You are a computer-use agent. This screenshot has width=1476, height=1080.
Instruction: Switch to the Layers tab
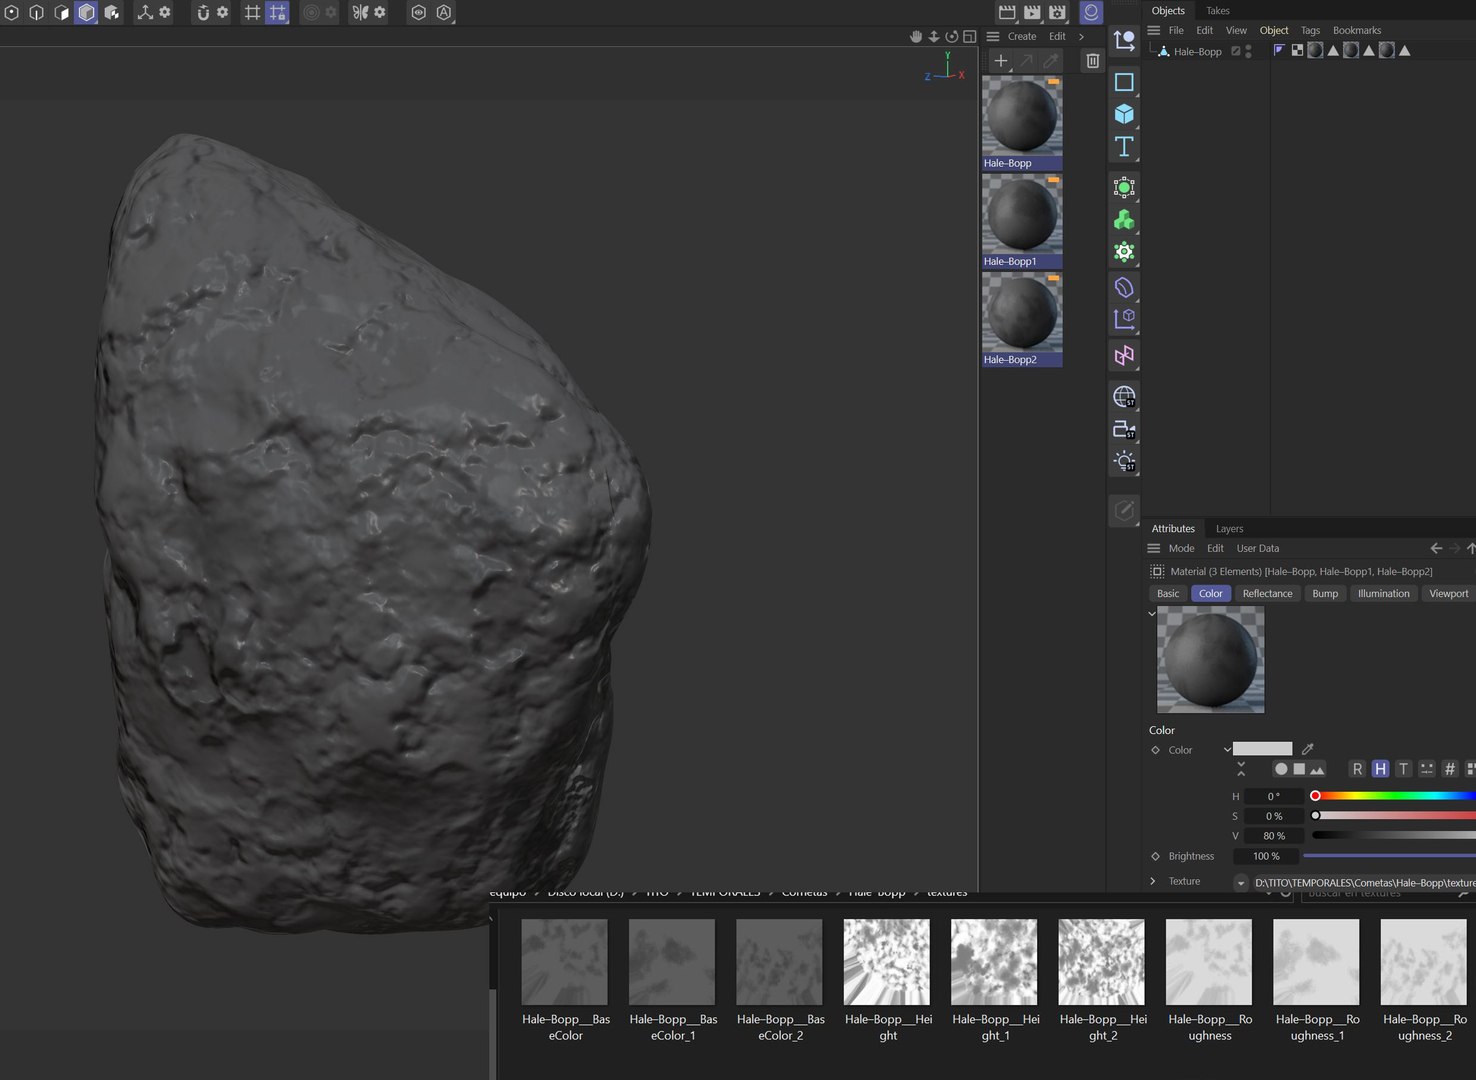[1229, 529]
